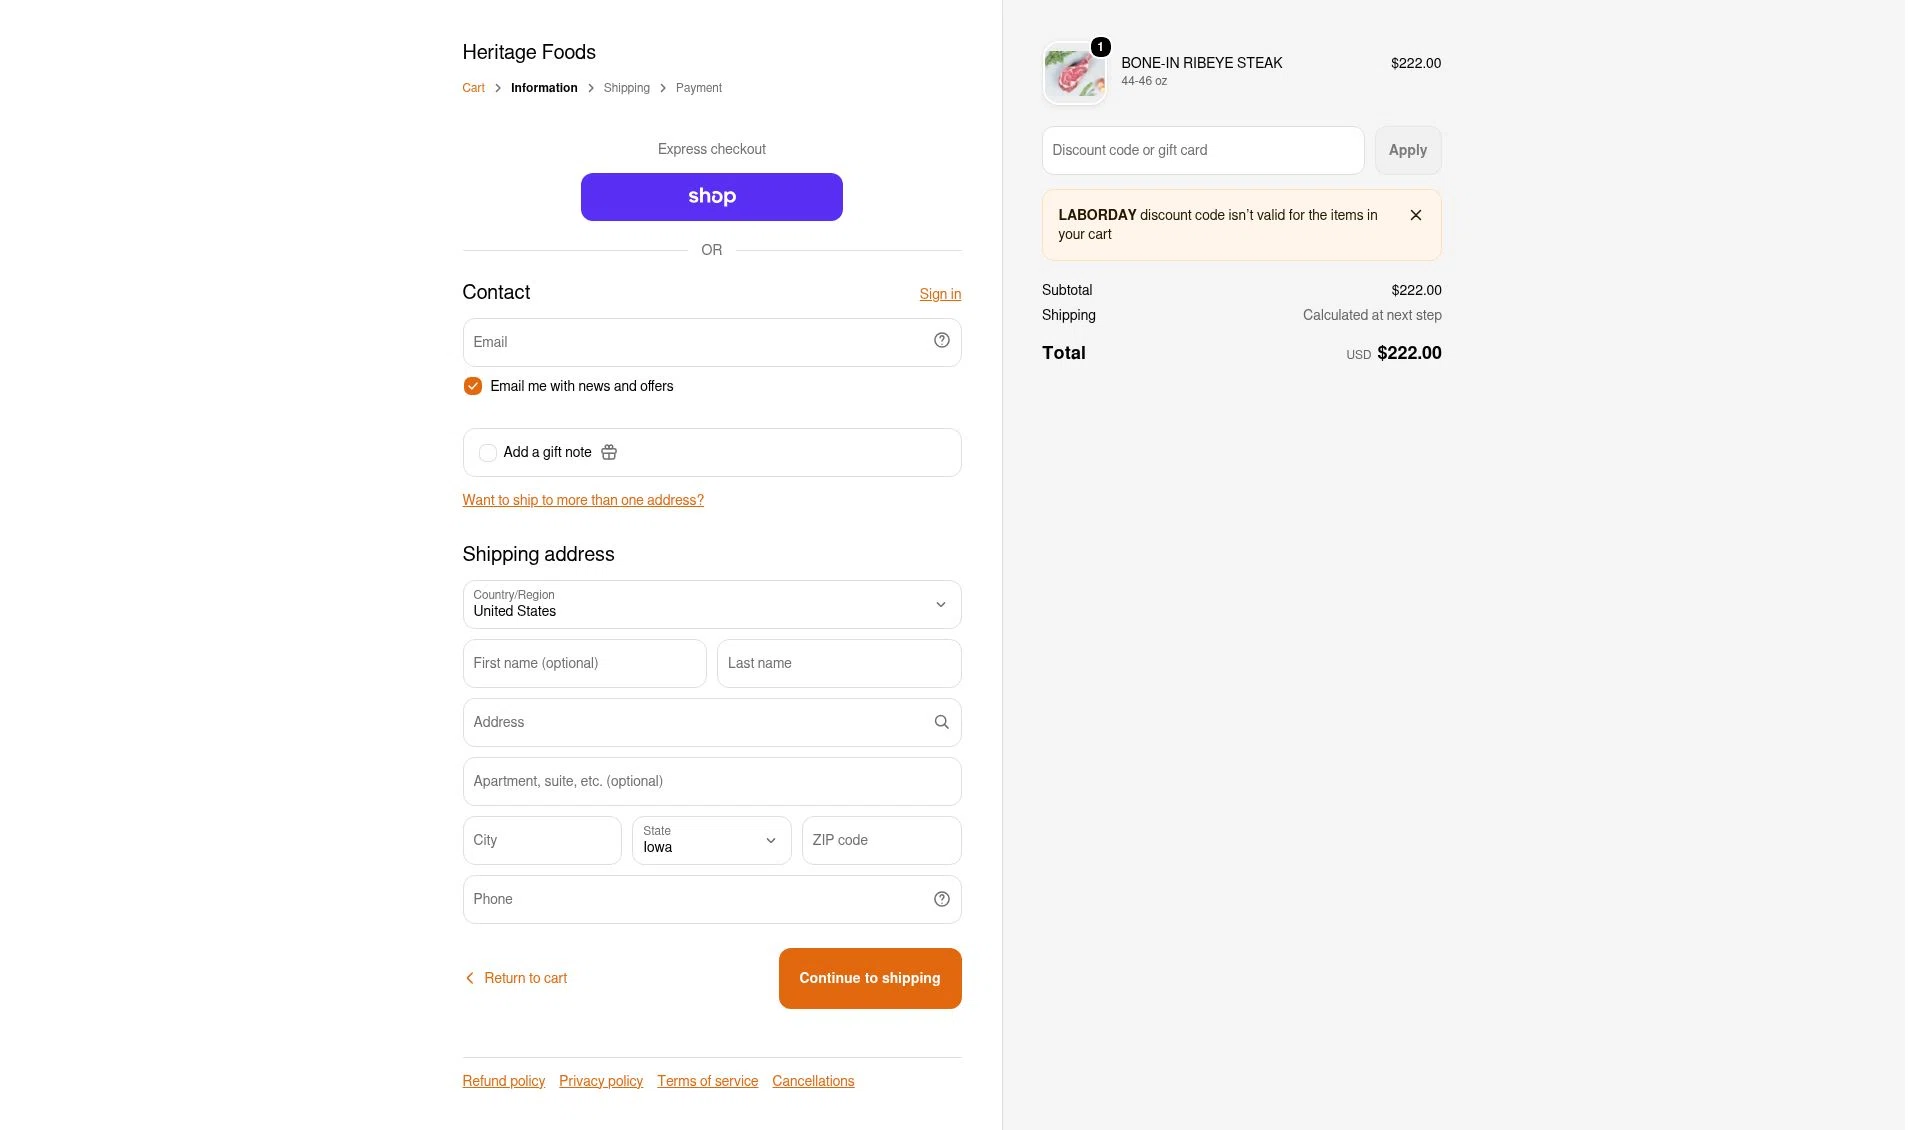Click the ribeye steak product thumbnail
1920x1130 pixels.
1074,74
